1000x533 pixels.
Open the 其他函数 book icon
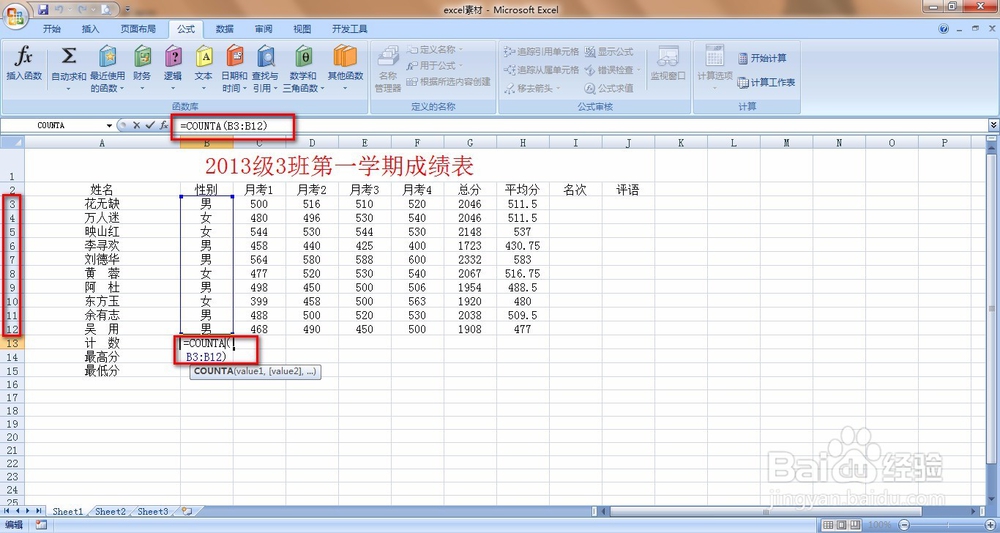tap(345, 56)
